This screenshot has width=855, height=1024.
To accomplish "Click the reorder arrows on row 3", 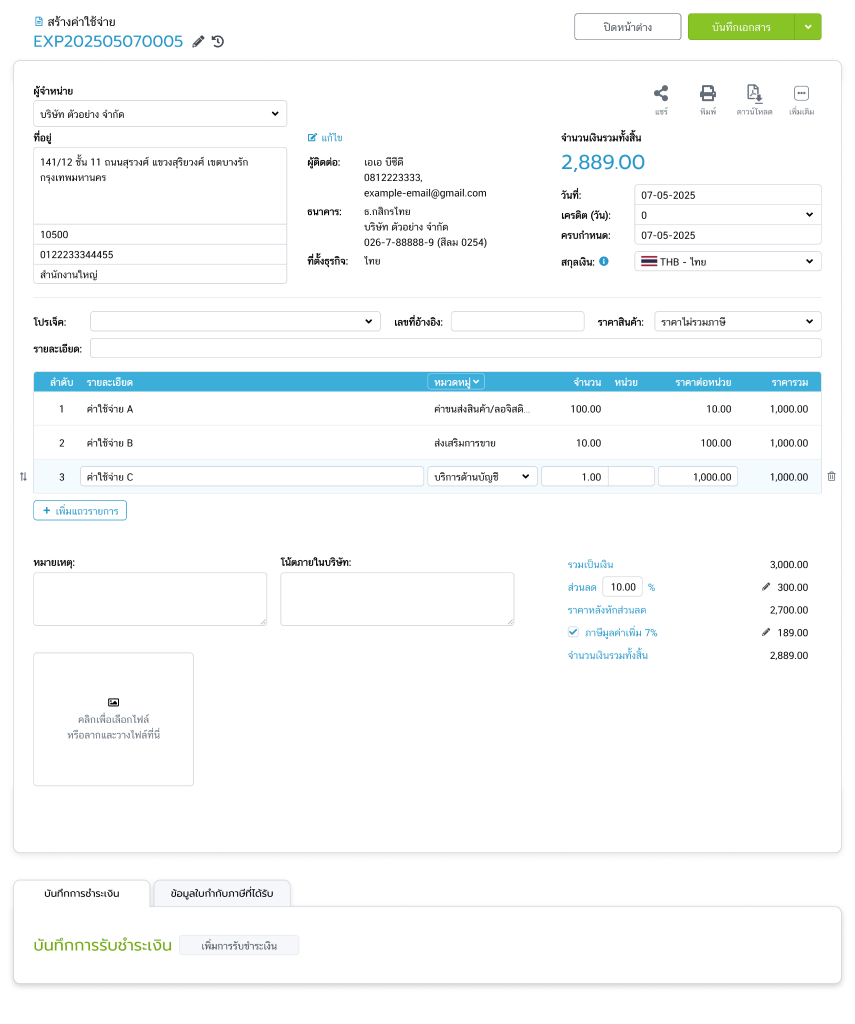I will click(23, 477).
